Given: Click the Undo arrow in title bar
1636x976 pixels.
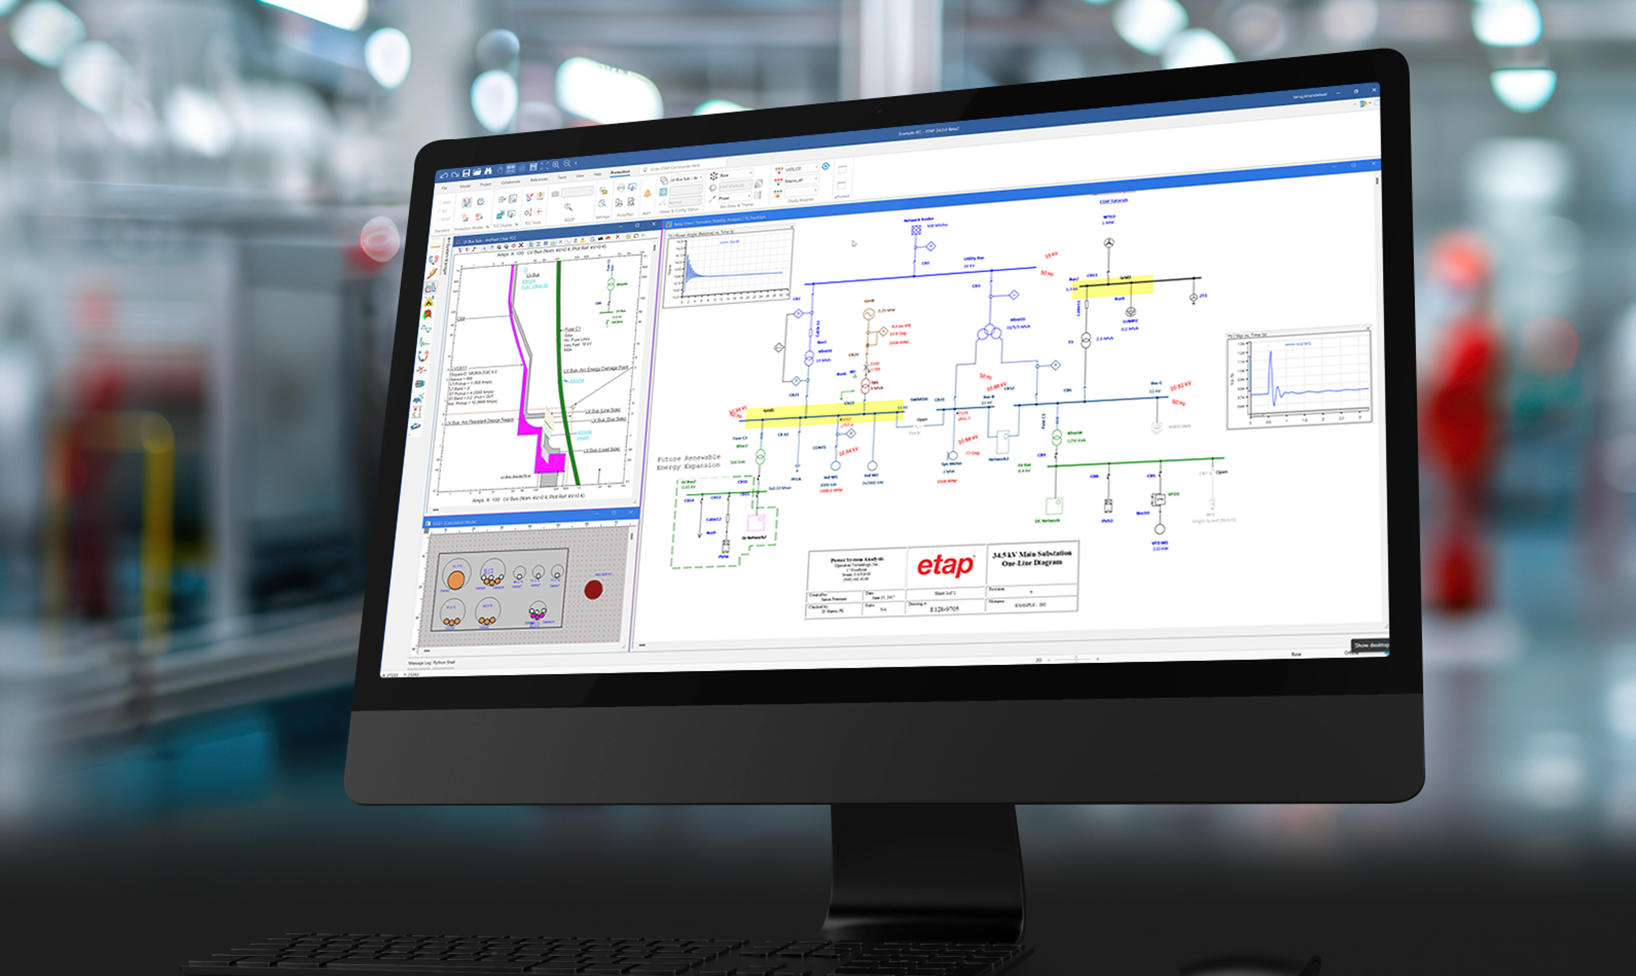Looking at the screenshot, I should (x=444, y=175).
